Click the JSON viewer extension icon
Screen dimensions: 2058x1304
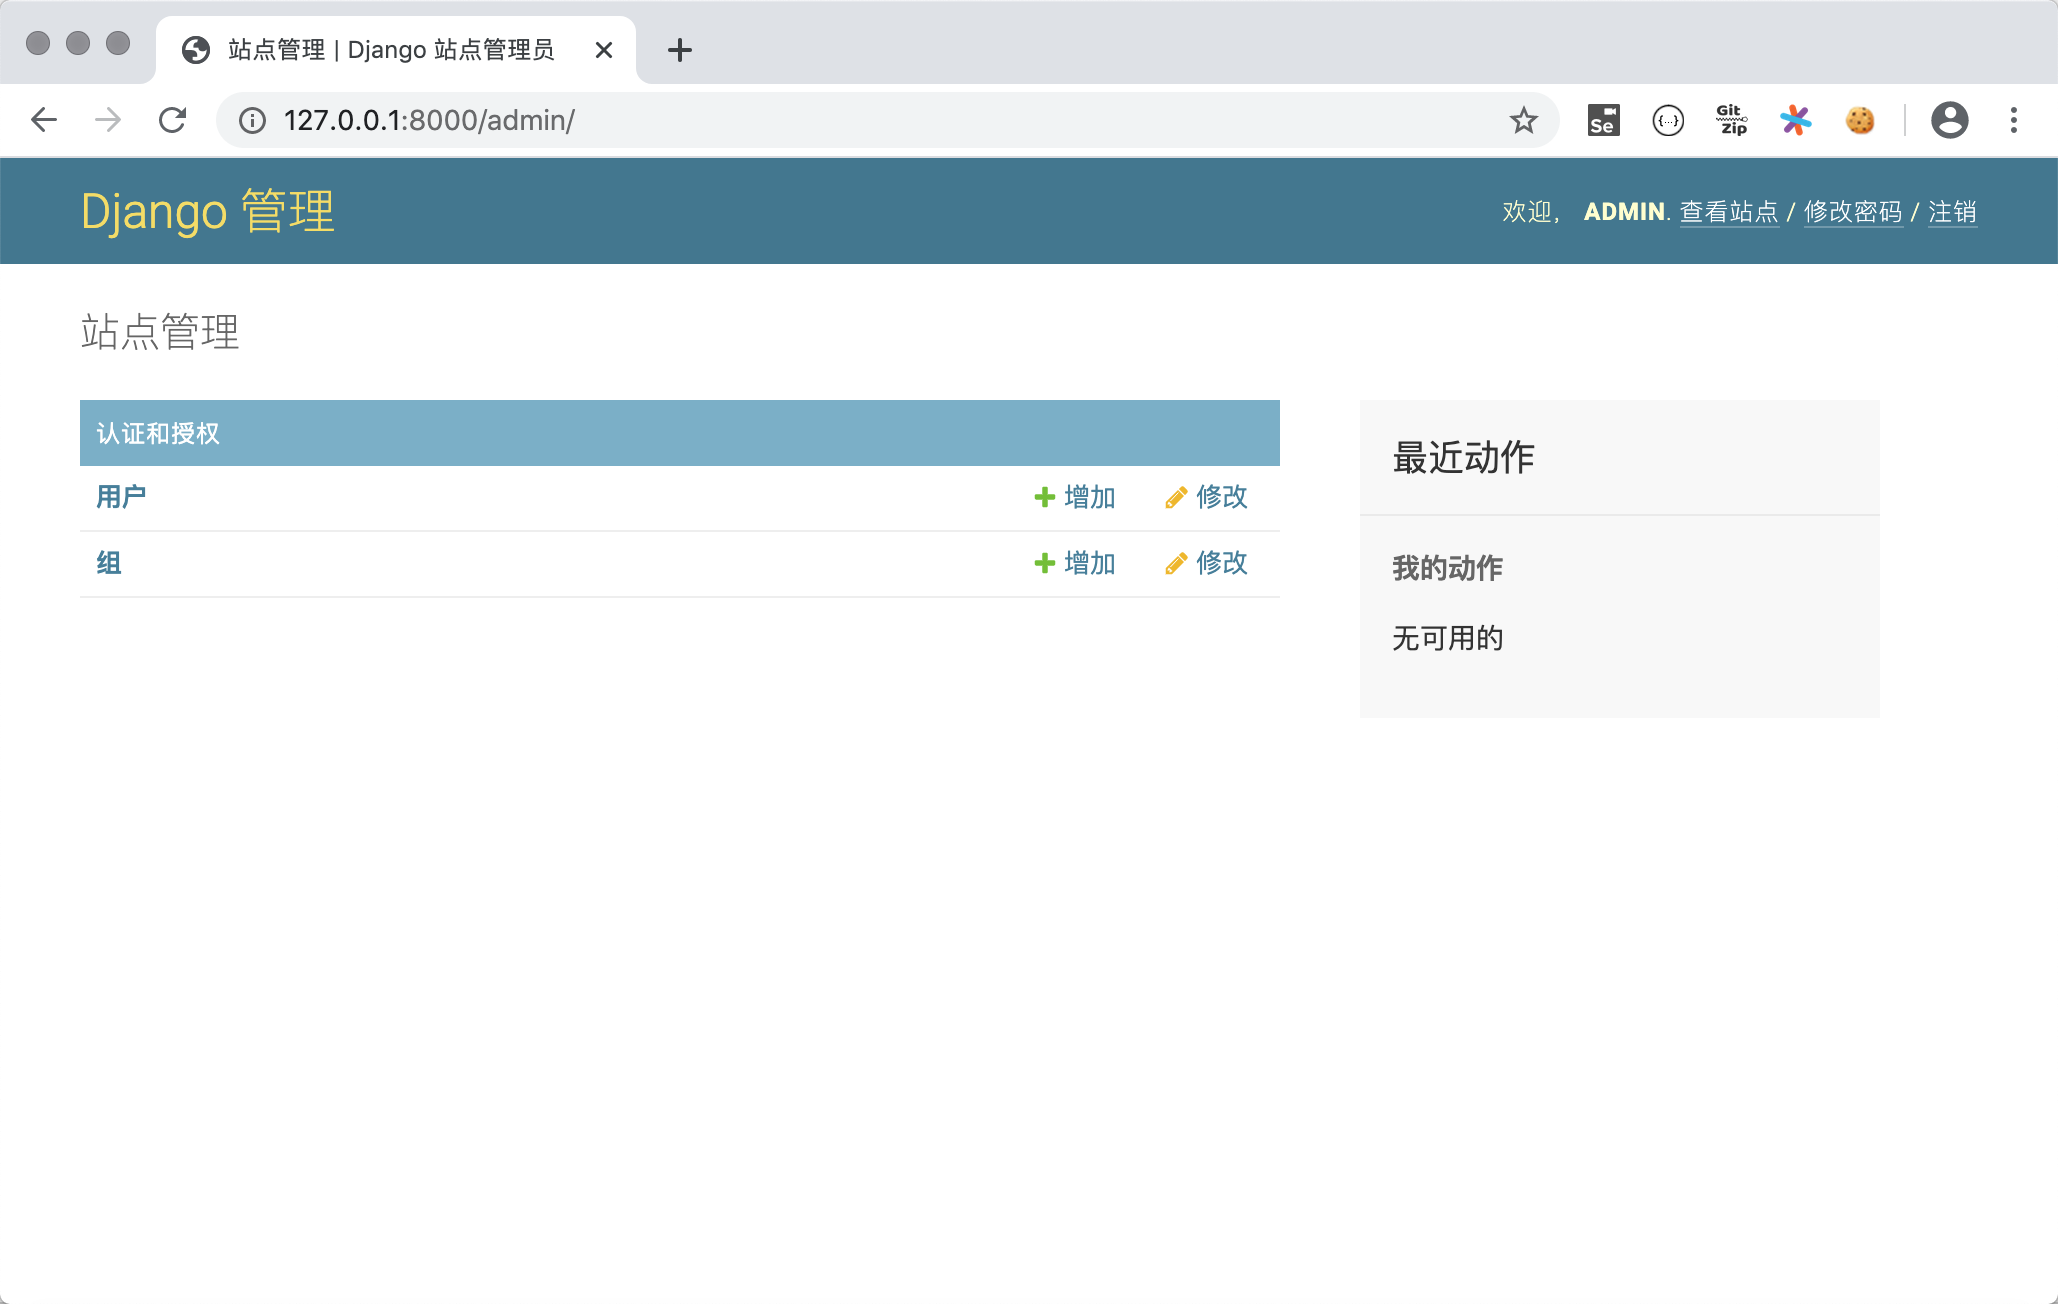click(1667, 120)
